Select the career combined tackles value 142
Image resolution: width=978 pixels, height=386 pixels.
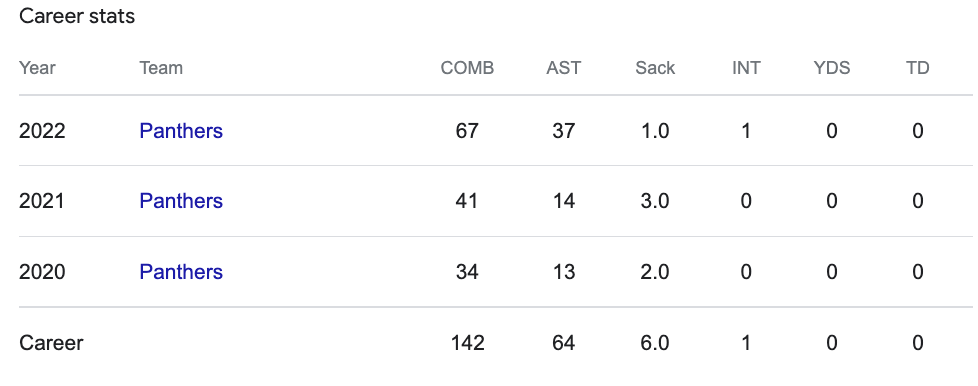pyautogui.click(x=467, y=343)
